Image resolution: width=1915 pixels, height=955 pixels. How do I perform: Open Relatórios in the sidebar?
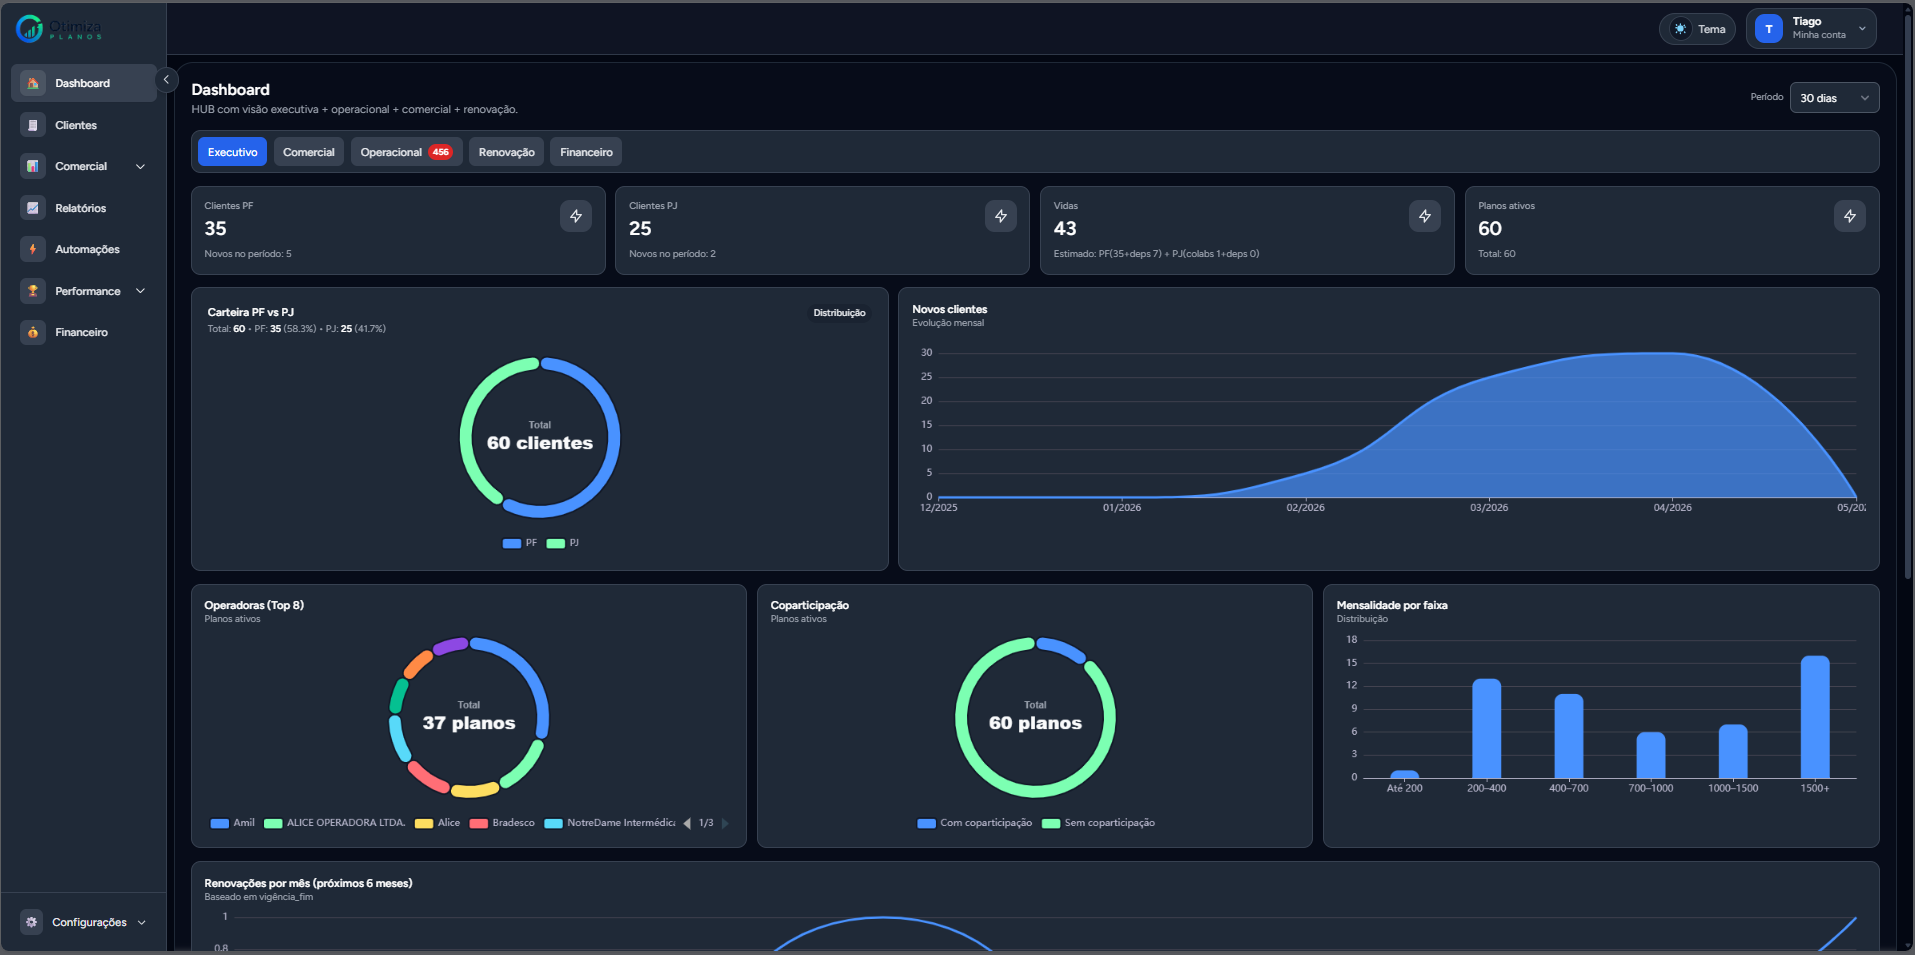(84, 208)
